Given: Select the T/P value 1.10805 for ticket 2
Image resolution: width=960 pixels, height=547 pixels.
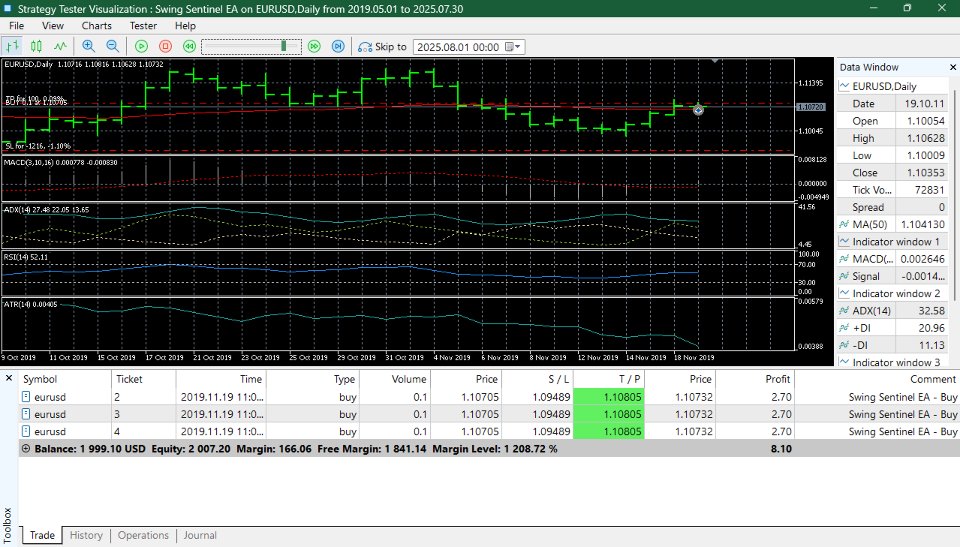Looking at the screenshot, I should [x=609, y=397].
